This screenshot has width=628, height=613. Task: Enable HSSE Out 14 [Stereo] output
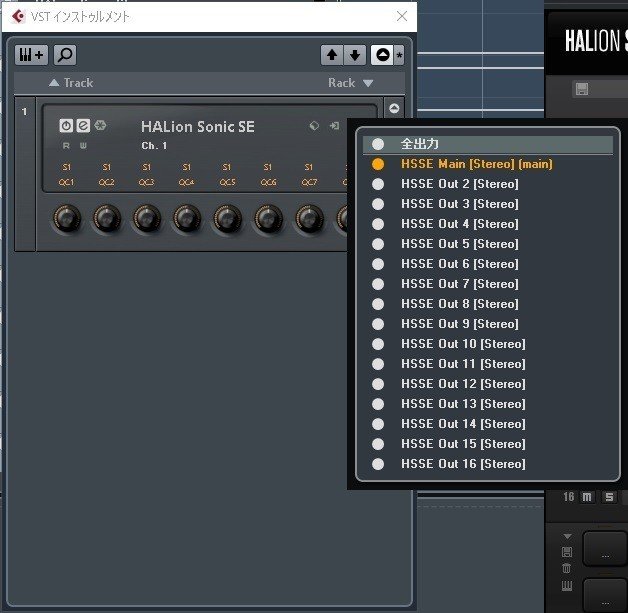coord(487,424)
